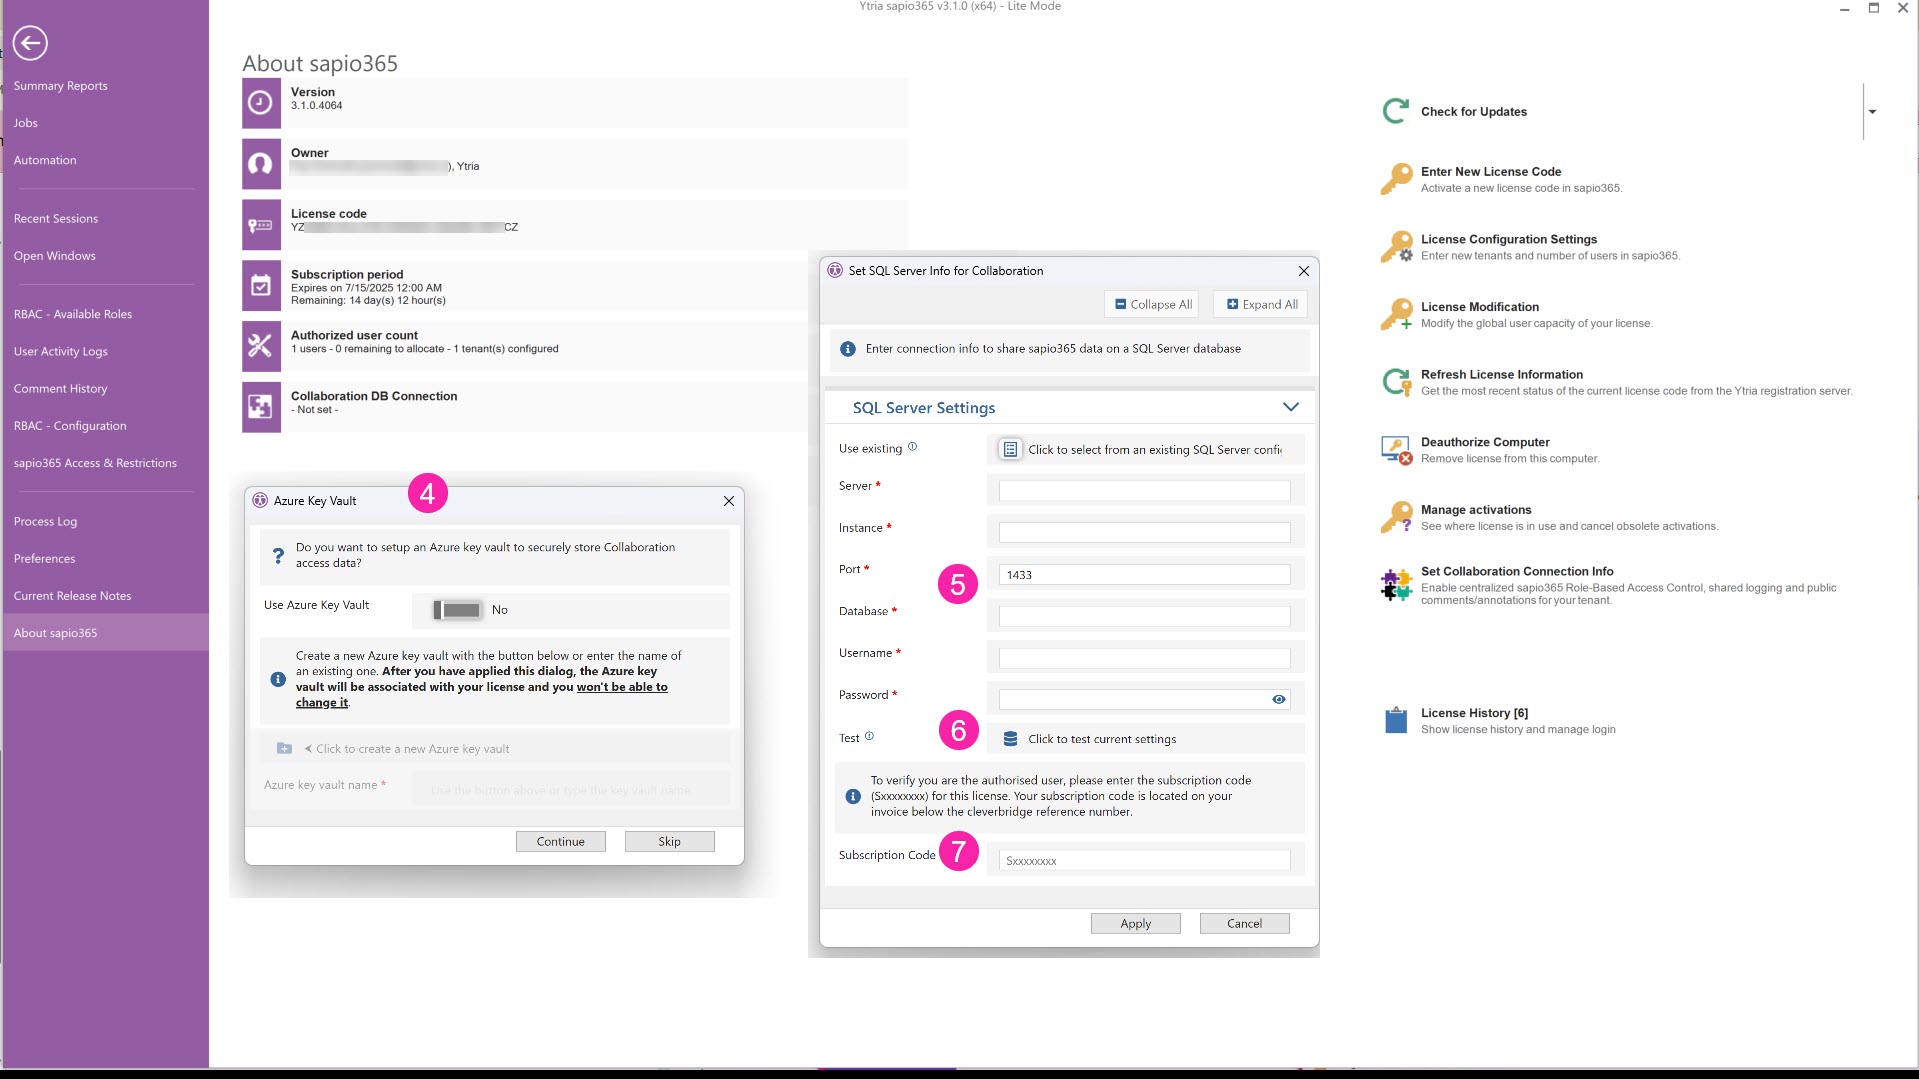Click Expand All in SQL dialog
The width and height of the screenshot is (1919, 1079).
coord(1261,305)
